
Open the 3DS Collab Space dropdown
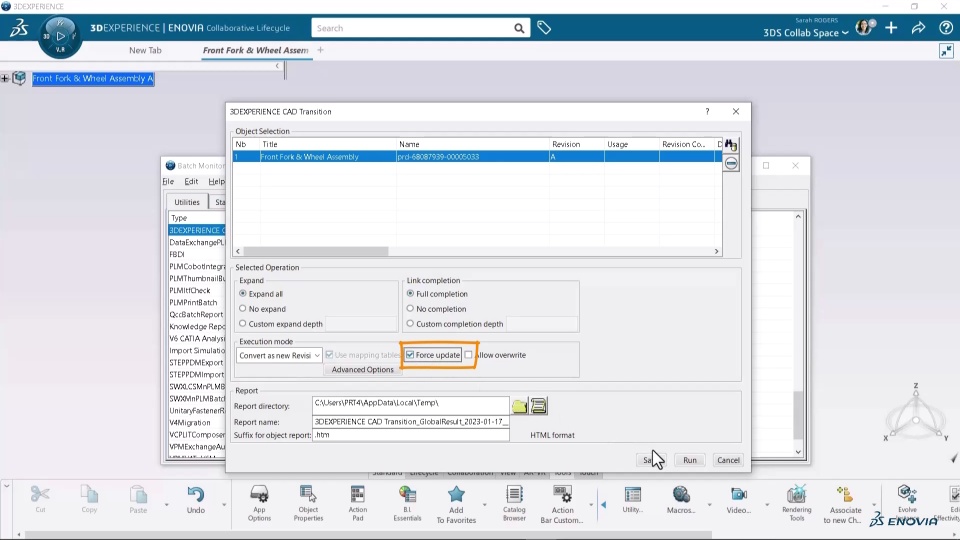click(806, 33)
